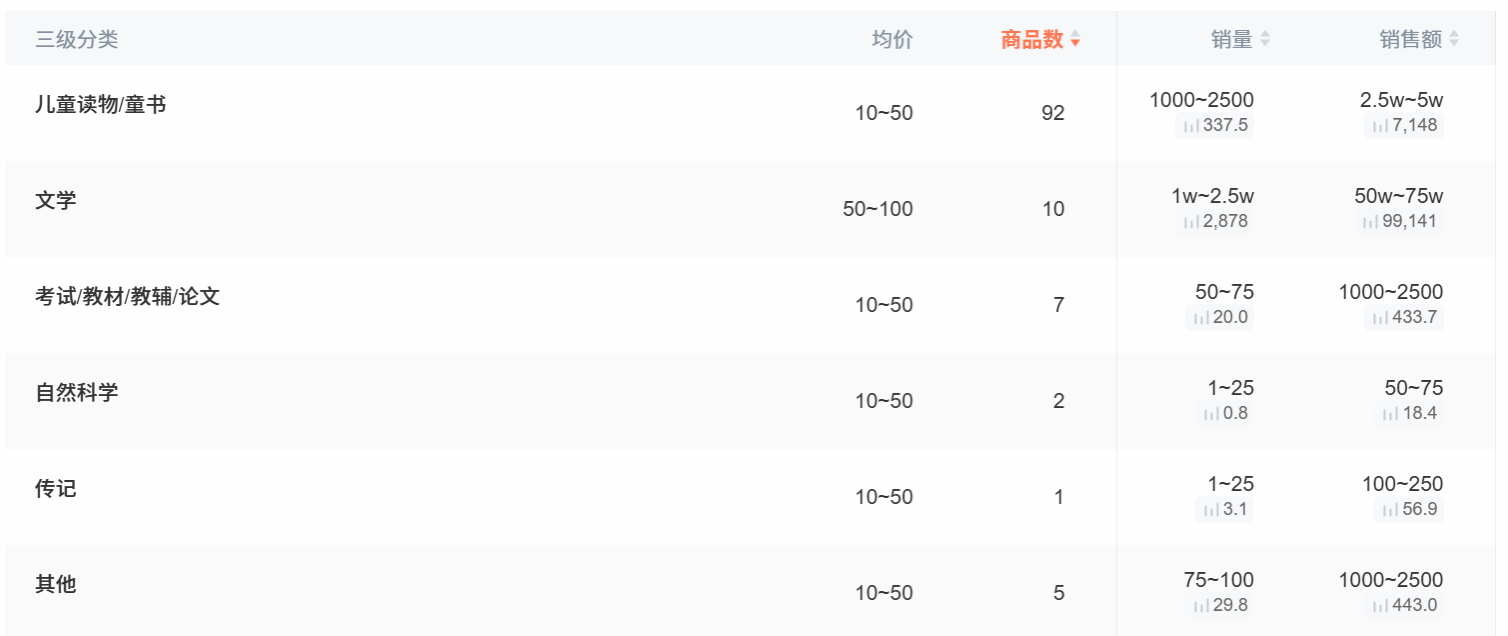
Task: Click the 56.9 sales trend badge
Action: point(1409,510)
